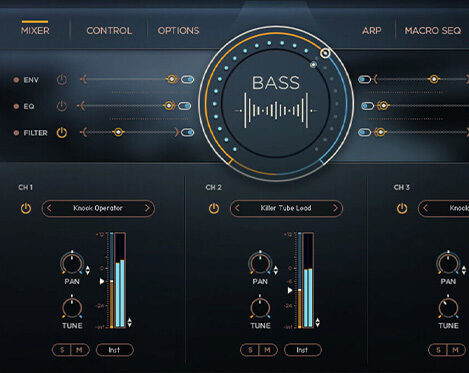Click the EQ indicator dot
This screenshot has height=373, width=469.
coord(16,106)
